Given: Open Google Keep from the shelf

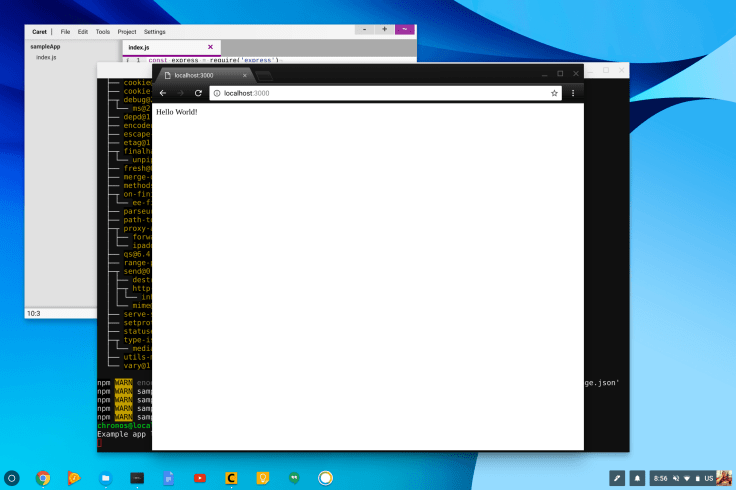Looking at the screenshot, I should (x=263, y=478).
